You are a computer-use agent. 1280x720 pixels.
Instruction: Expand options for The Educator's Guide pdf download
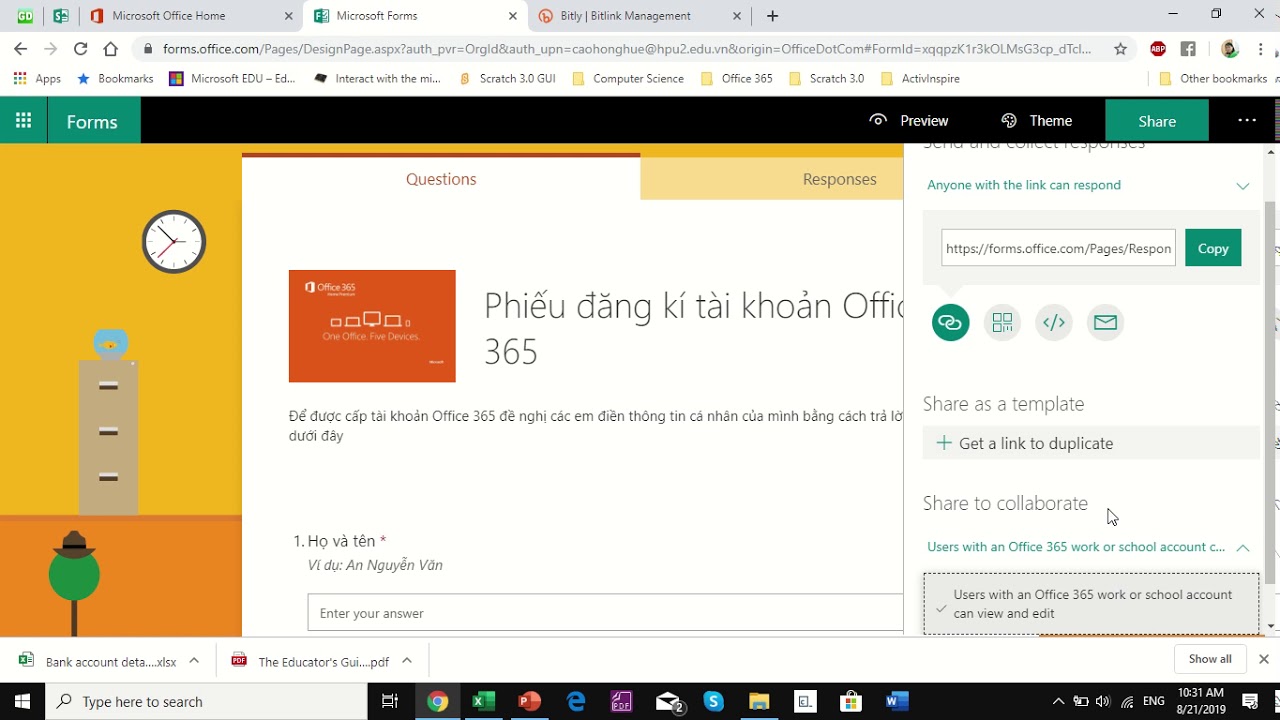point(407,660)
